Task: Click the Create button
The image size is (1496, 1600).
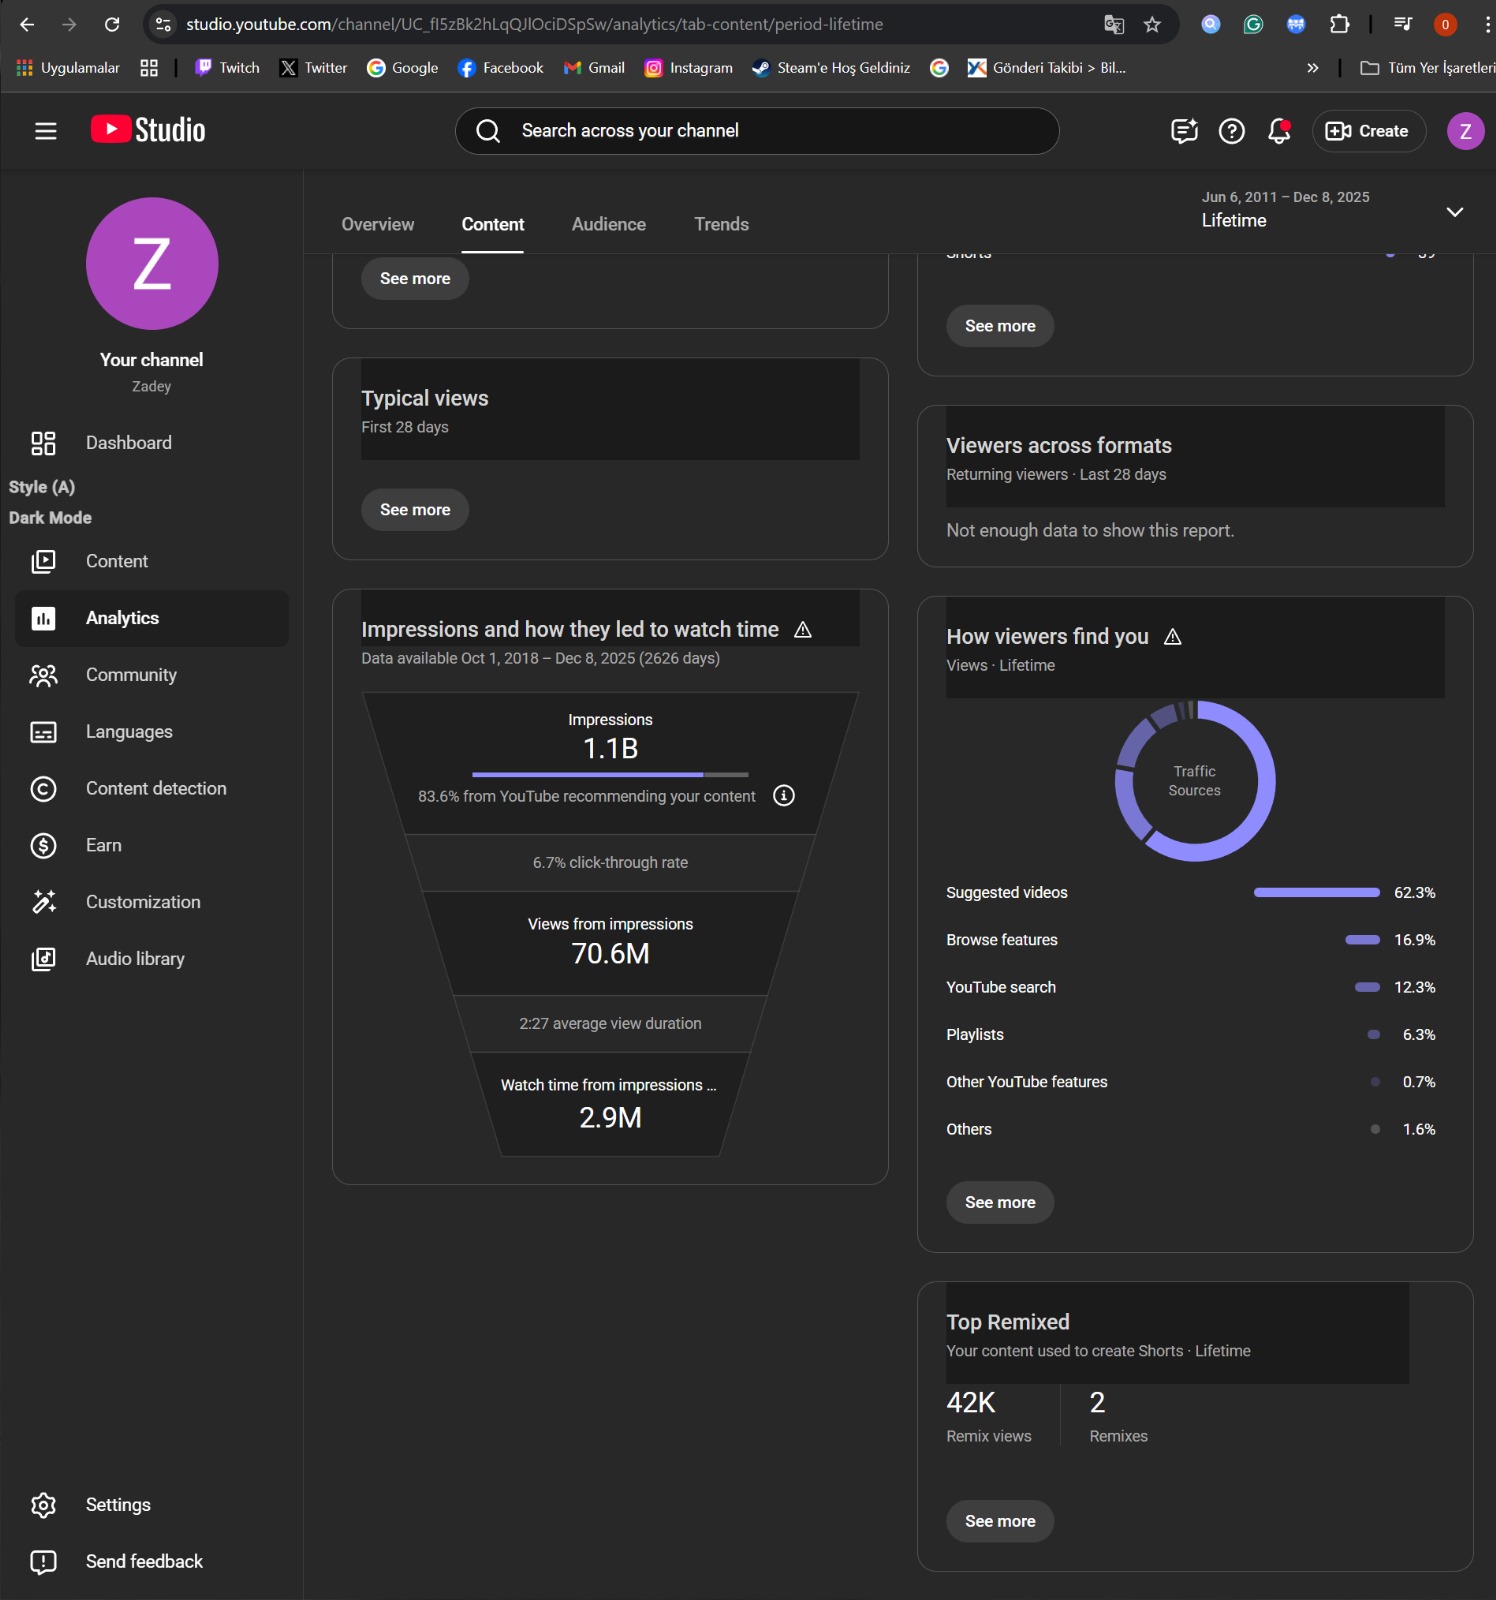Action: [1368, 131]
